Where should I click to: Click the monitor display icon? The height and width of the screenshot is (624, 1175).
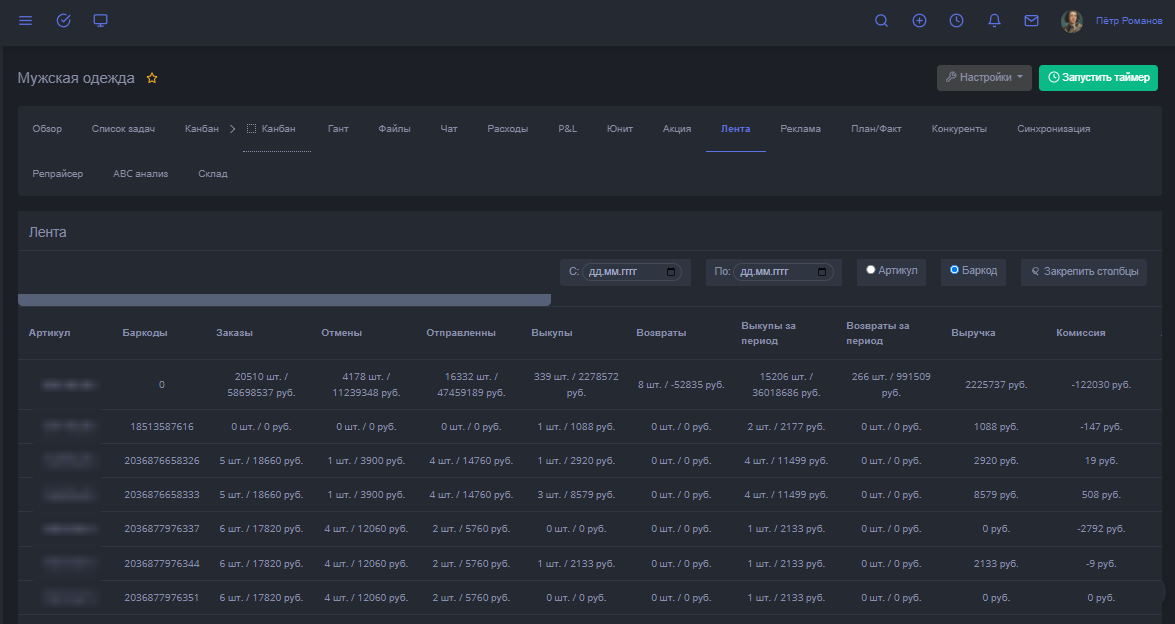pyautogui.click(x=100, y=21)
